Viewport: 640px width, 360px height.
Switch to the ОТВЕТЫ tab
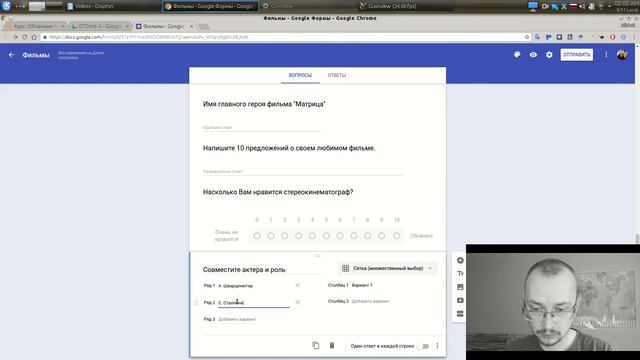pos(337,76)
